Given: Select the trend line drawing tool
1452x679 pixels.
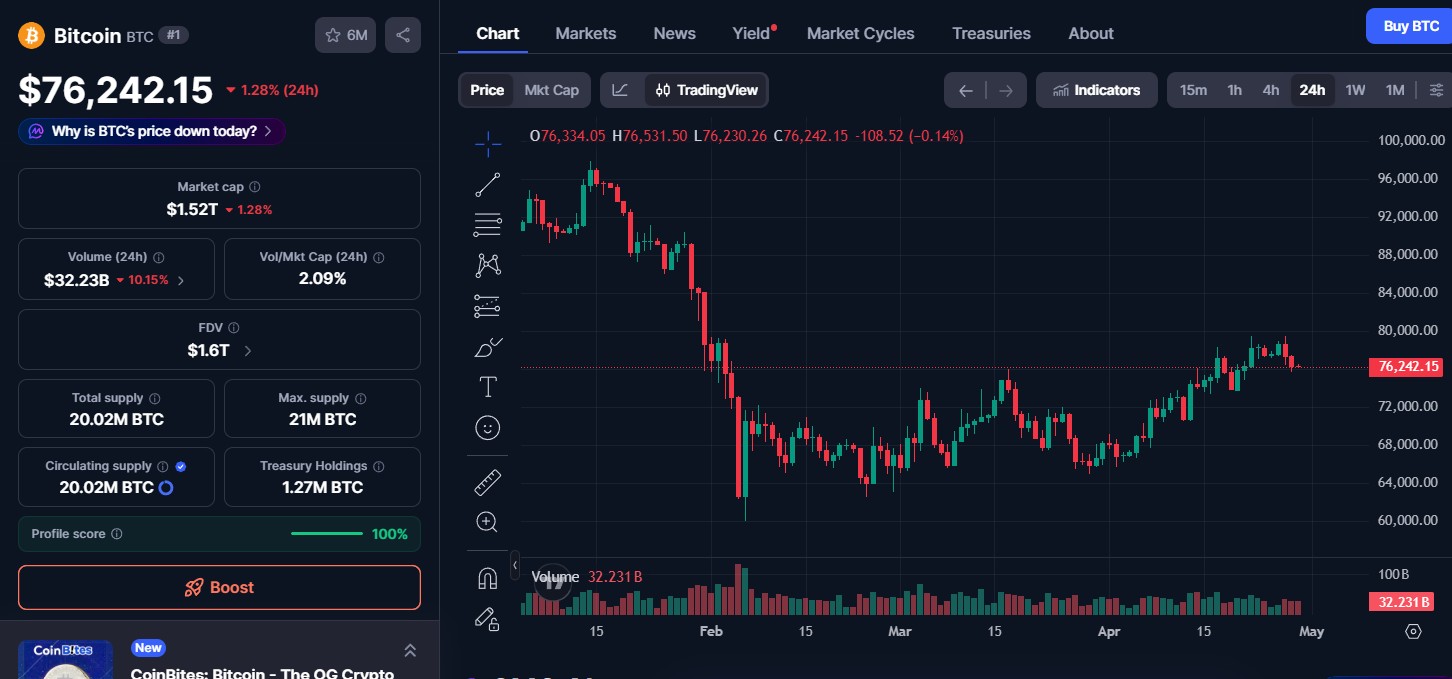Looking at the screenshot, I should tap(487, 183).
